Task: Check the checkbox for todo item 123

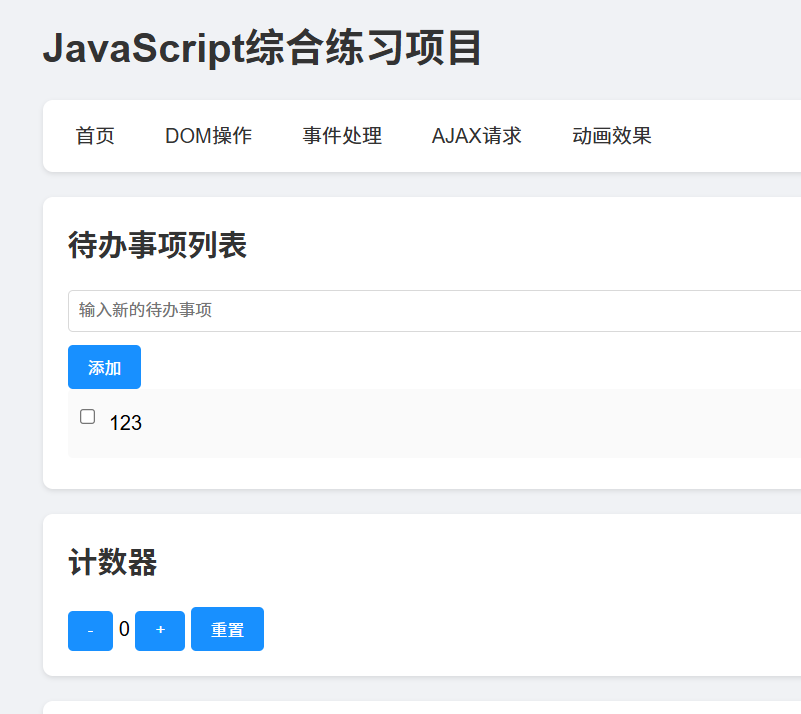Action: [x=88, y=417]
